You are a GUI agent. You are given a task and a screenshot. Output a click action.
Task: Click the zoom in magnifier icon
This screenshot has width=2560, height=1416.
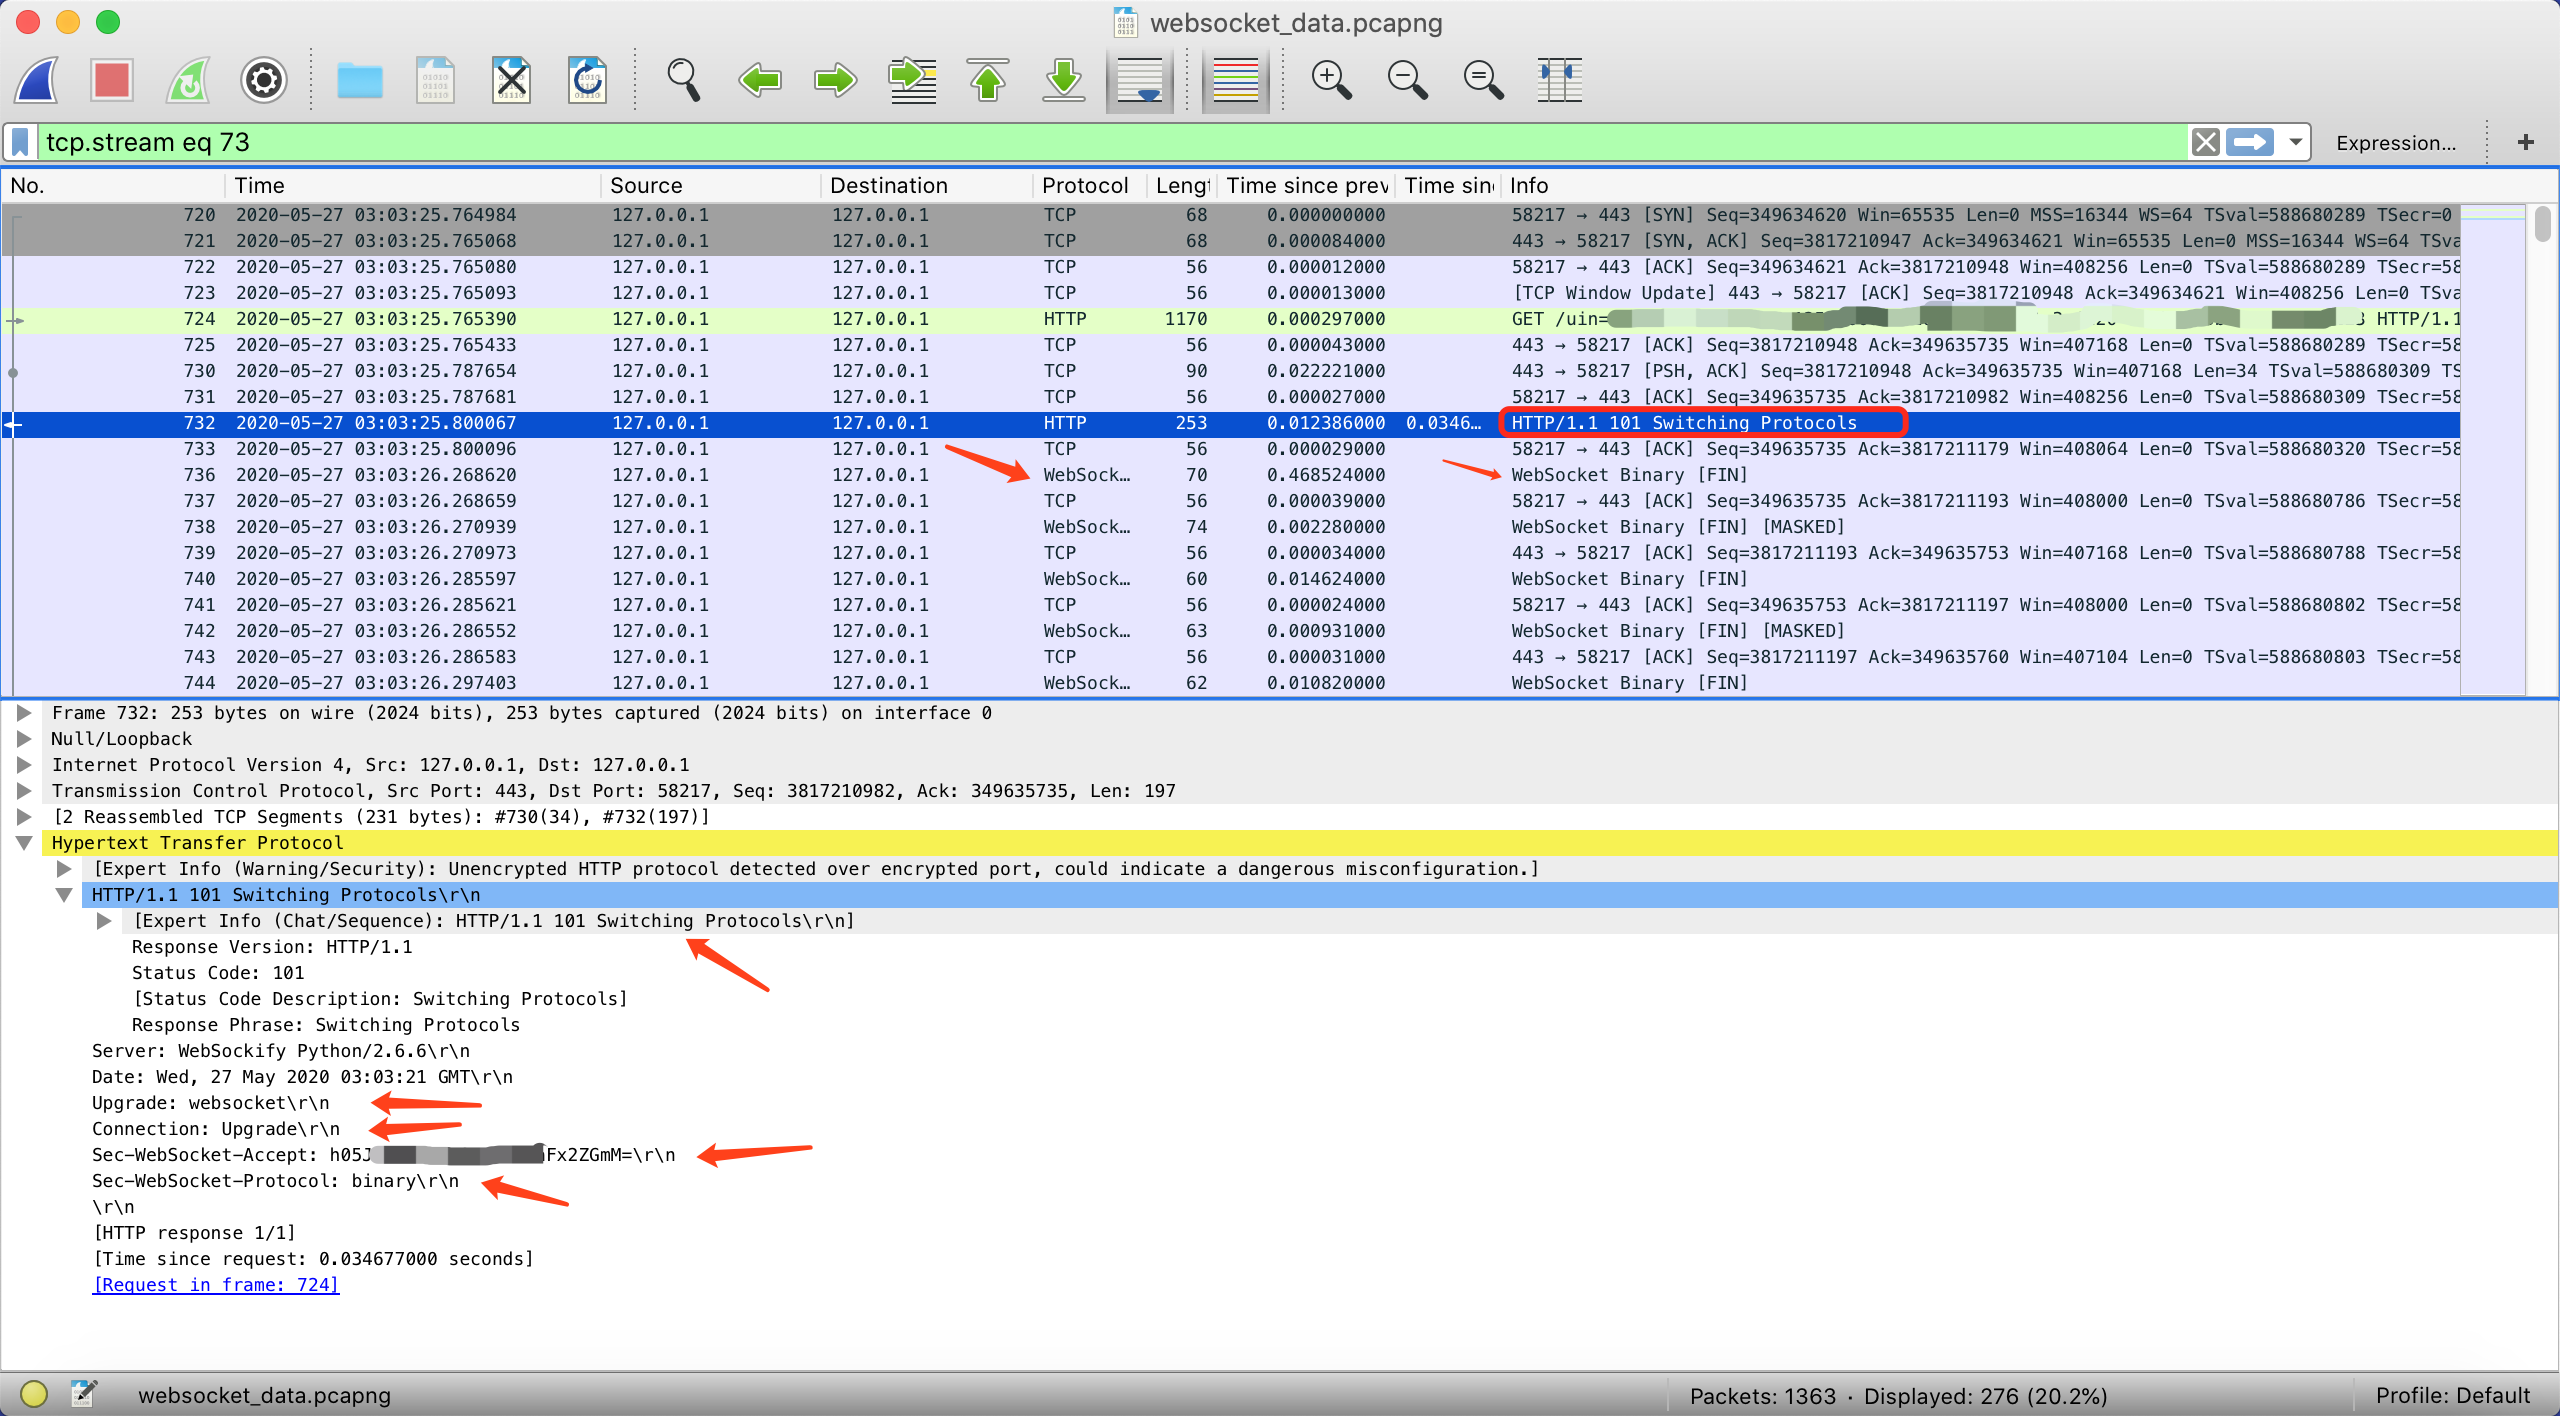coord(1331,80)
